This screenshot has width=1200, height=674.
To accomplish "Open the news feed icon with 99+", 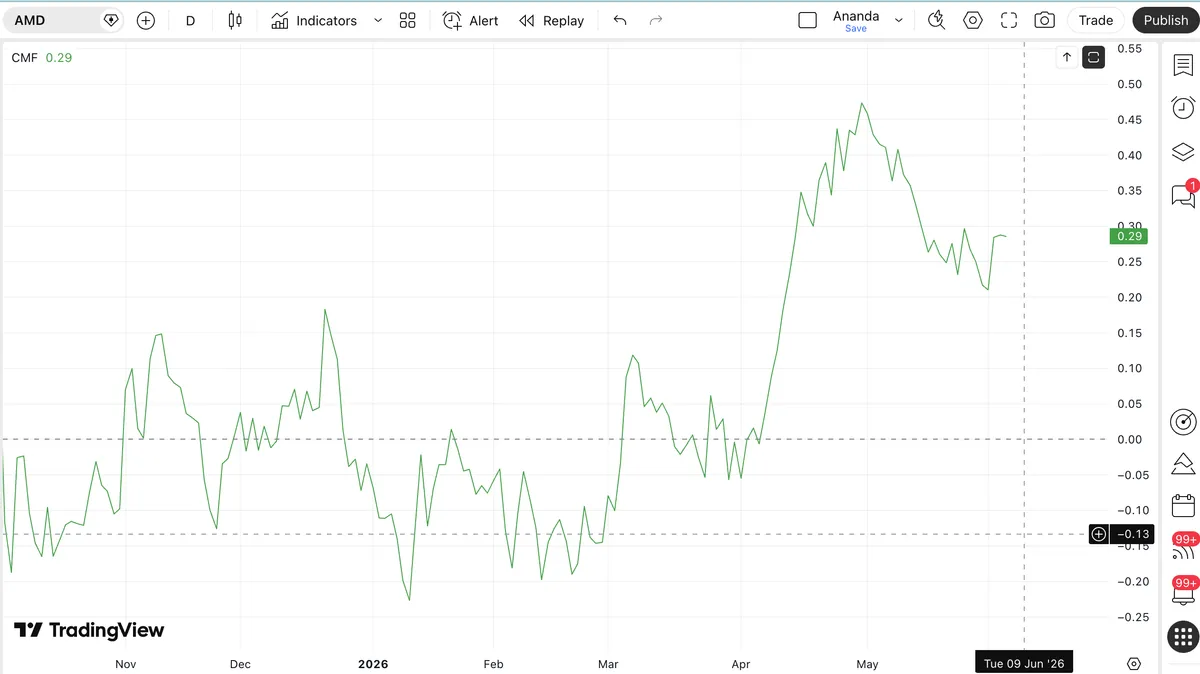I will click(1183, 548).
